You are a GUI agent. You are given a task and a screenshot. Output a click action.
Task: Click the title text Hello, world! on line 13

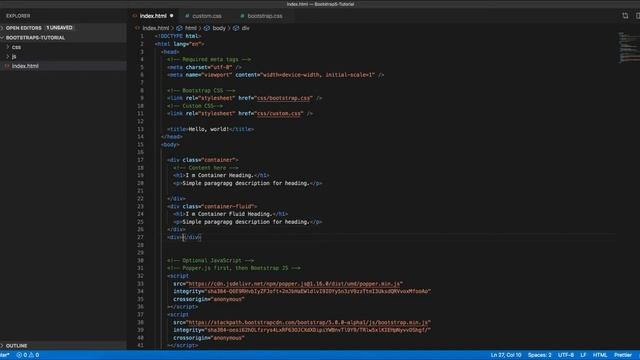tap(209, 129)
